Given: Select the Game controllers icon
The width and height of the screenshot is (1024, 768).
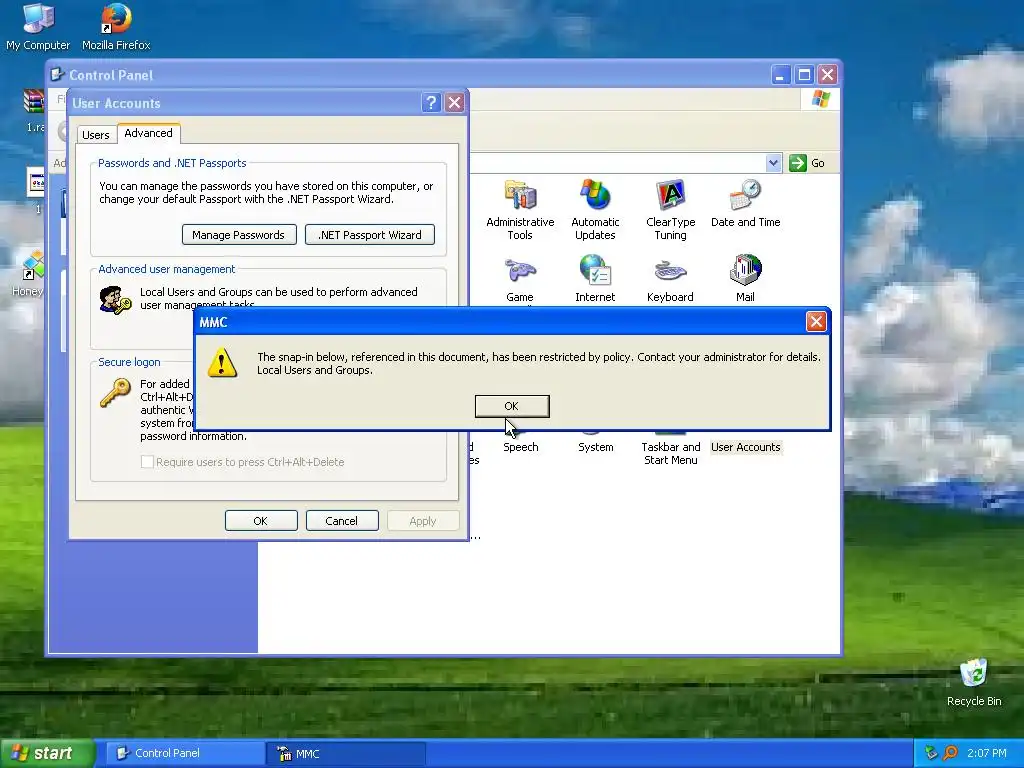Looking at the screenshot, I should tap(520, 279).
